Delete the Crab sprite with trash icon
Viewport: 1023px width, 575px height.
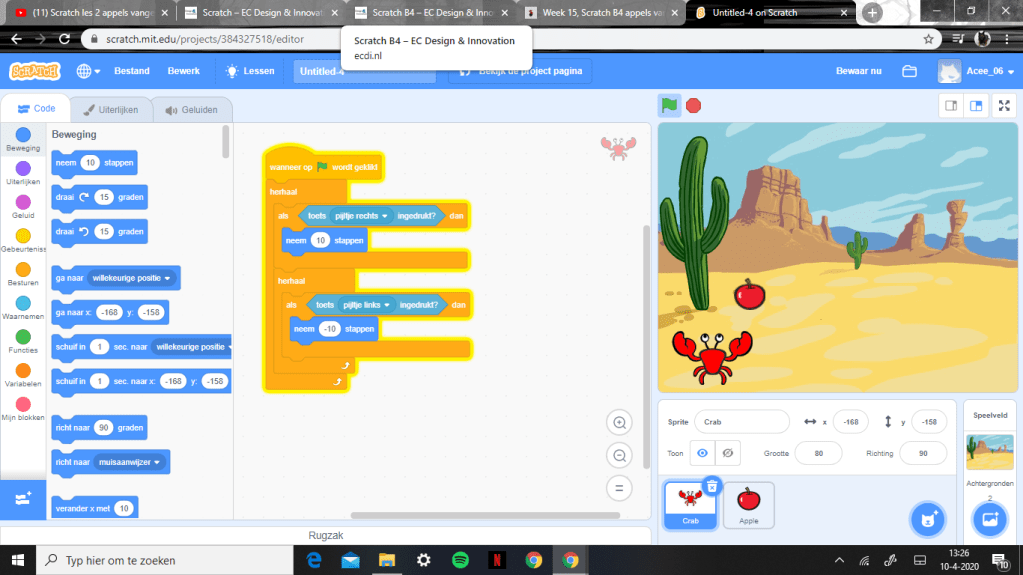[x=711, y=486]
